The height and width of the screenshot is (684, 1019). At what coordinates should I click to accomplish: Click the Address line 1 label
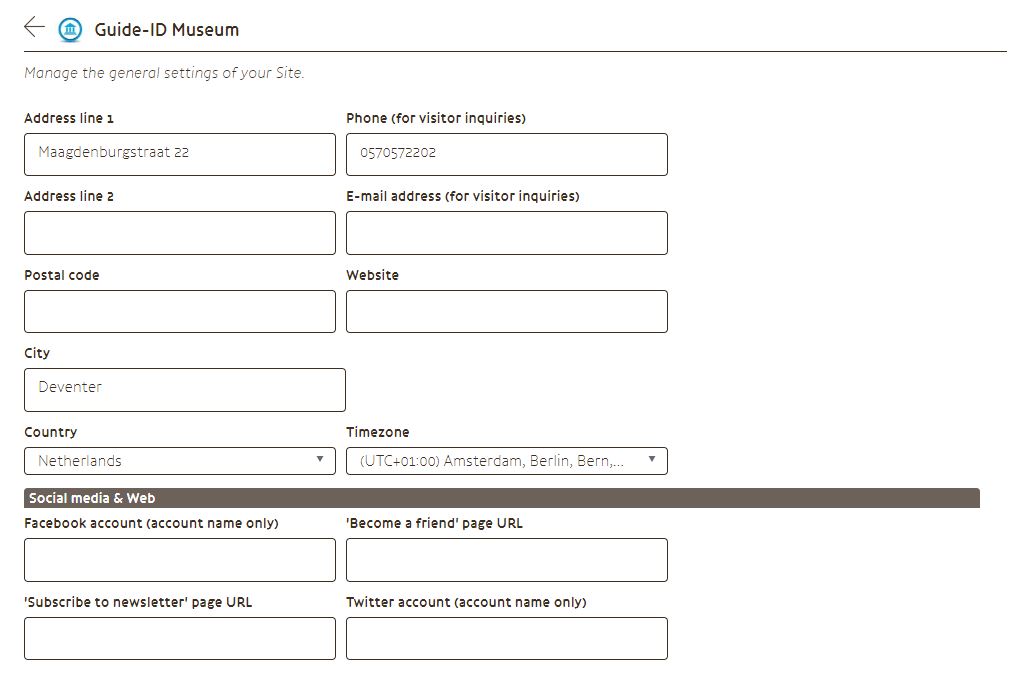(x=69, y=118)
